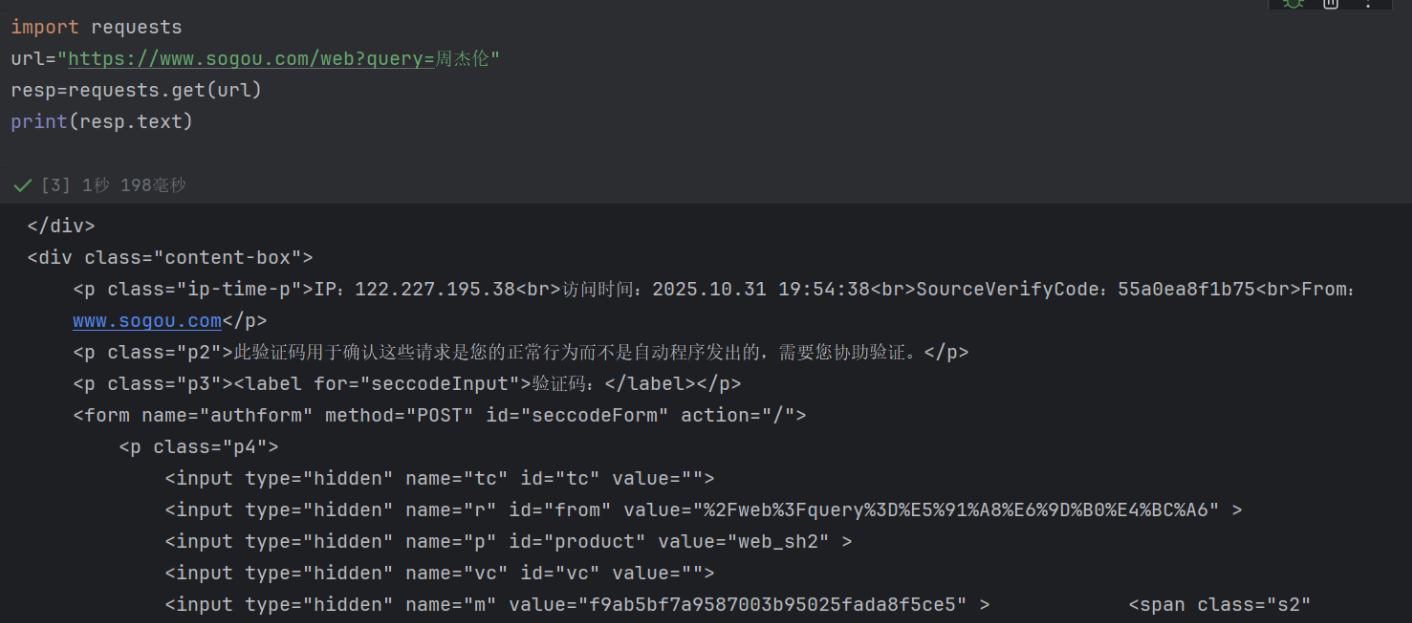
Task: Click the green execution success checkmark
Action: pyautogui.click(x=22, y=186)
